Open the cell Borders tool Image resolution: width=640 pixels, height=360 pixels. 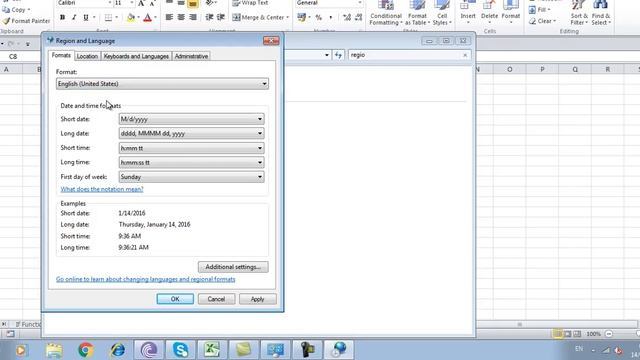click(108, 18)
